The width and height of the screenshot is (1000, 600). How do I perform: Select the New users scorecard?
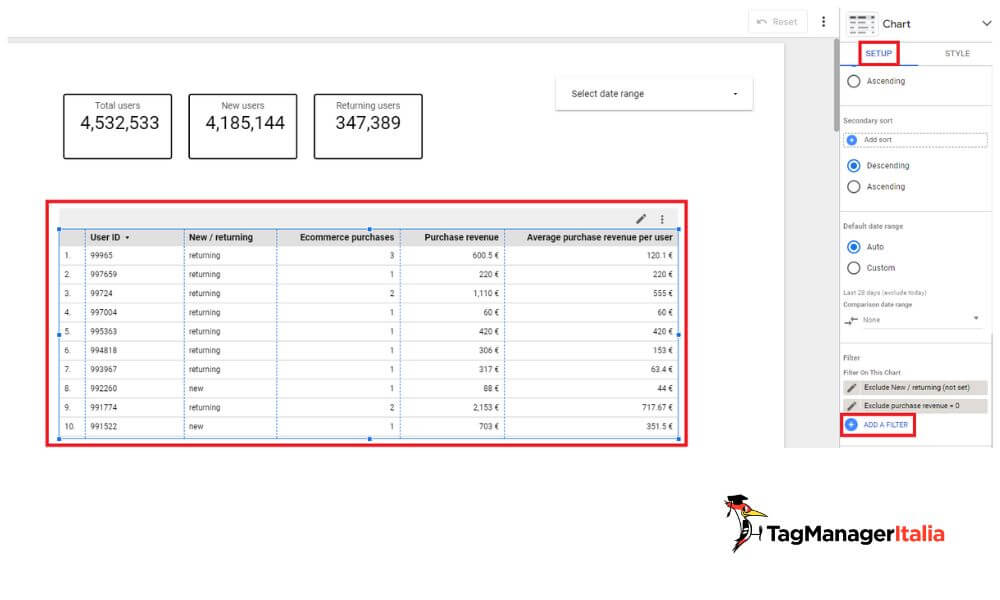pyautogui.click(x=243, y=126)
